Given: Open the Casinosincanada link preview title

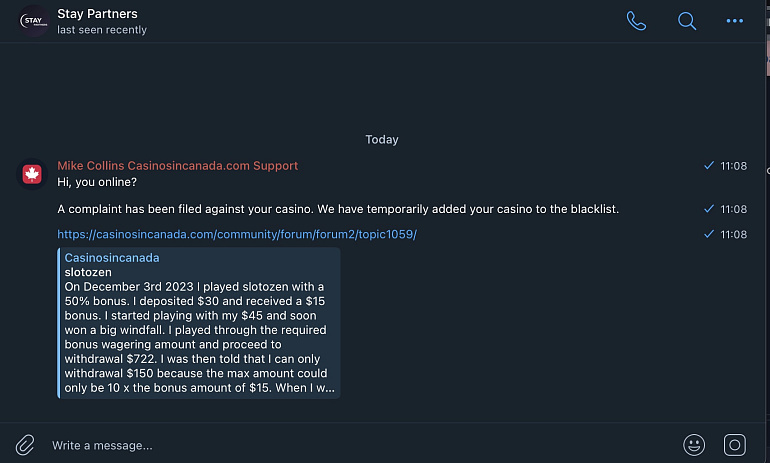Looking at the screenshot, I should pyautogui.click(x=112, y=258).
